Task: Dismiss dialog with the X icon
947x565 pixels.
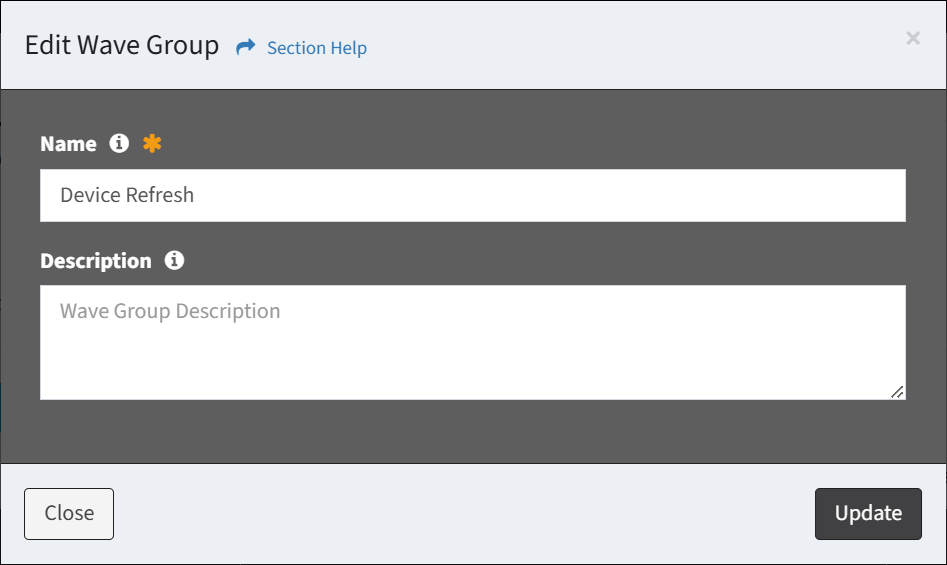Action: tap(912, 38)
